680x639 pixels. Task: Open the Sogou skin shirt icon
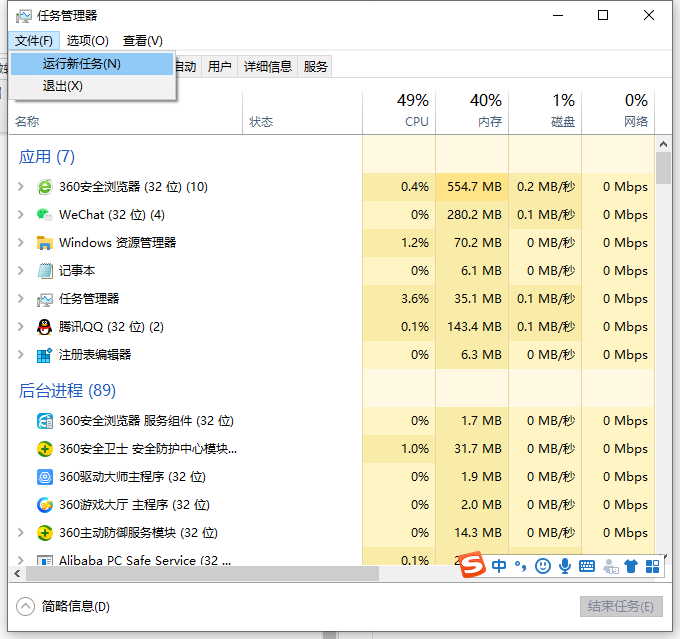tap(630, 566)
